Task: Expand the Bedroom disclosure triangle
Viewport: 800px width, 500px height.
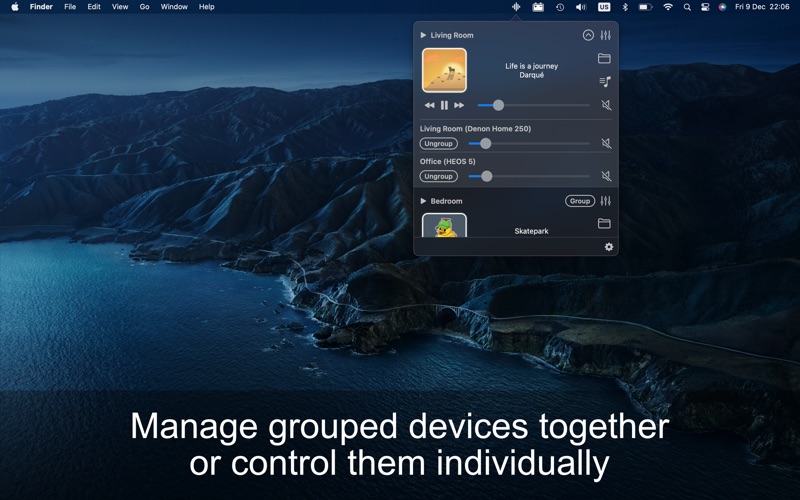Action: (x=423, y=201)
